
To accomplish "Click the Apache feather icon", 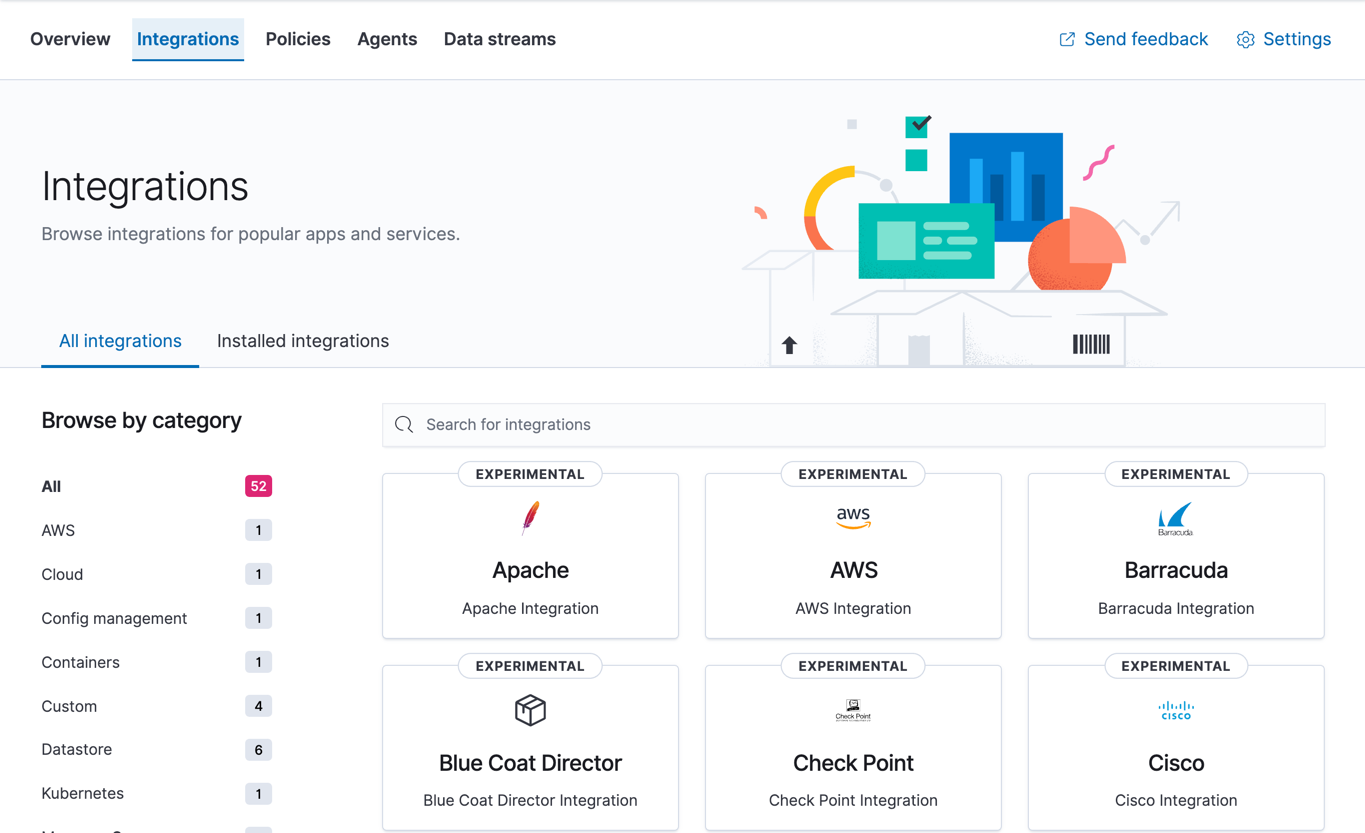I will [x=530, y=517].
